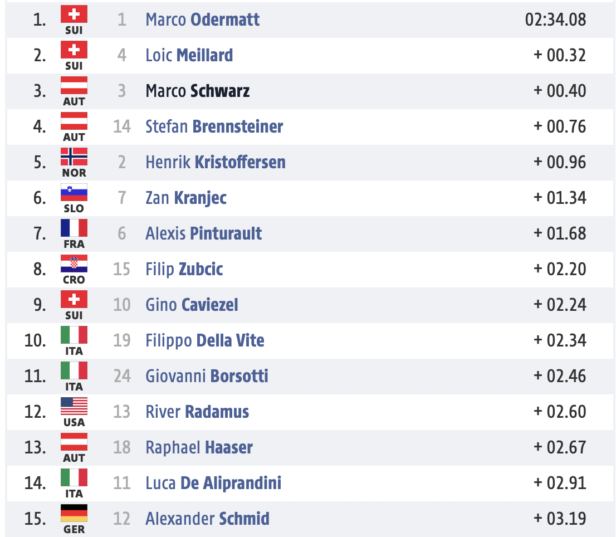Screen dimensions: 616x537
Task: Open Loic Meillard's athlete link
Action: tap(189, 55)
